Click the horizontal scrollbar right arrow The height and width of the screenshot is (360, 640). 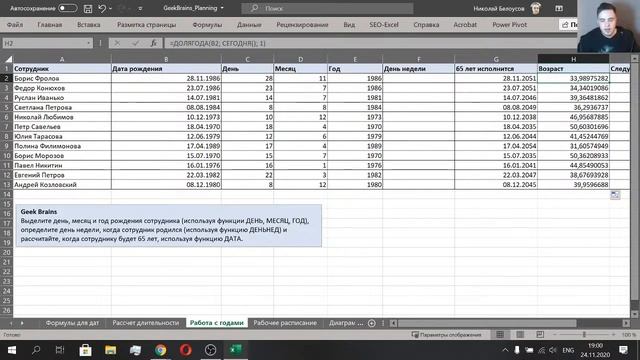626,323
